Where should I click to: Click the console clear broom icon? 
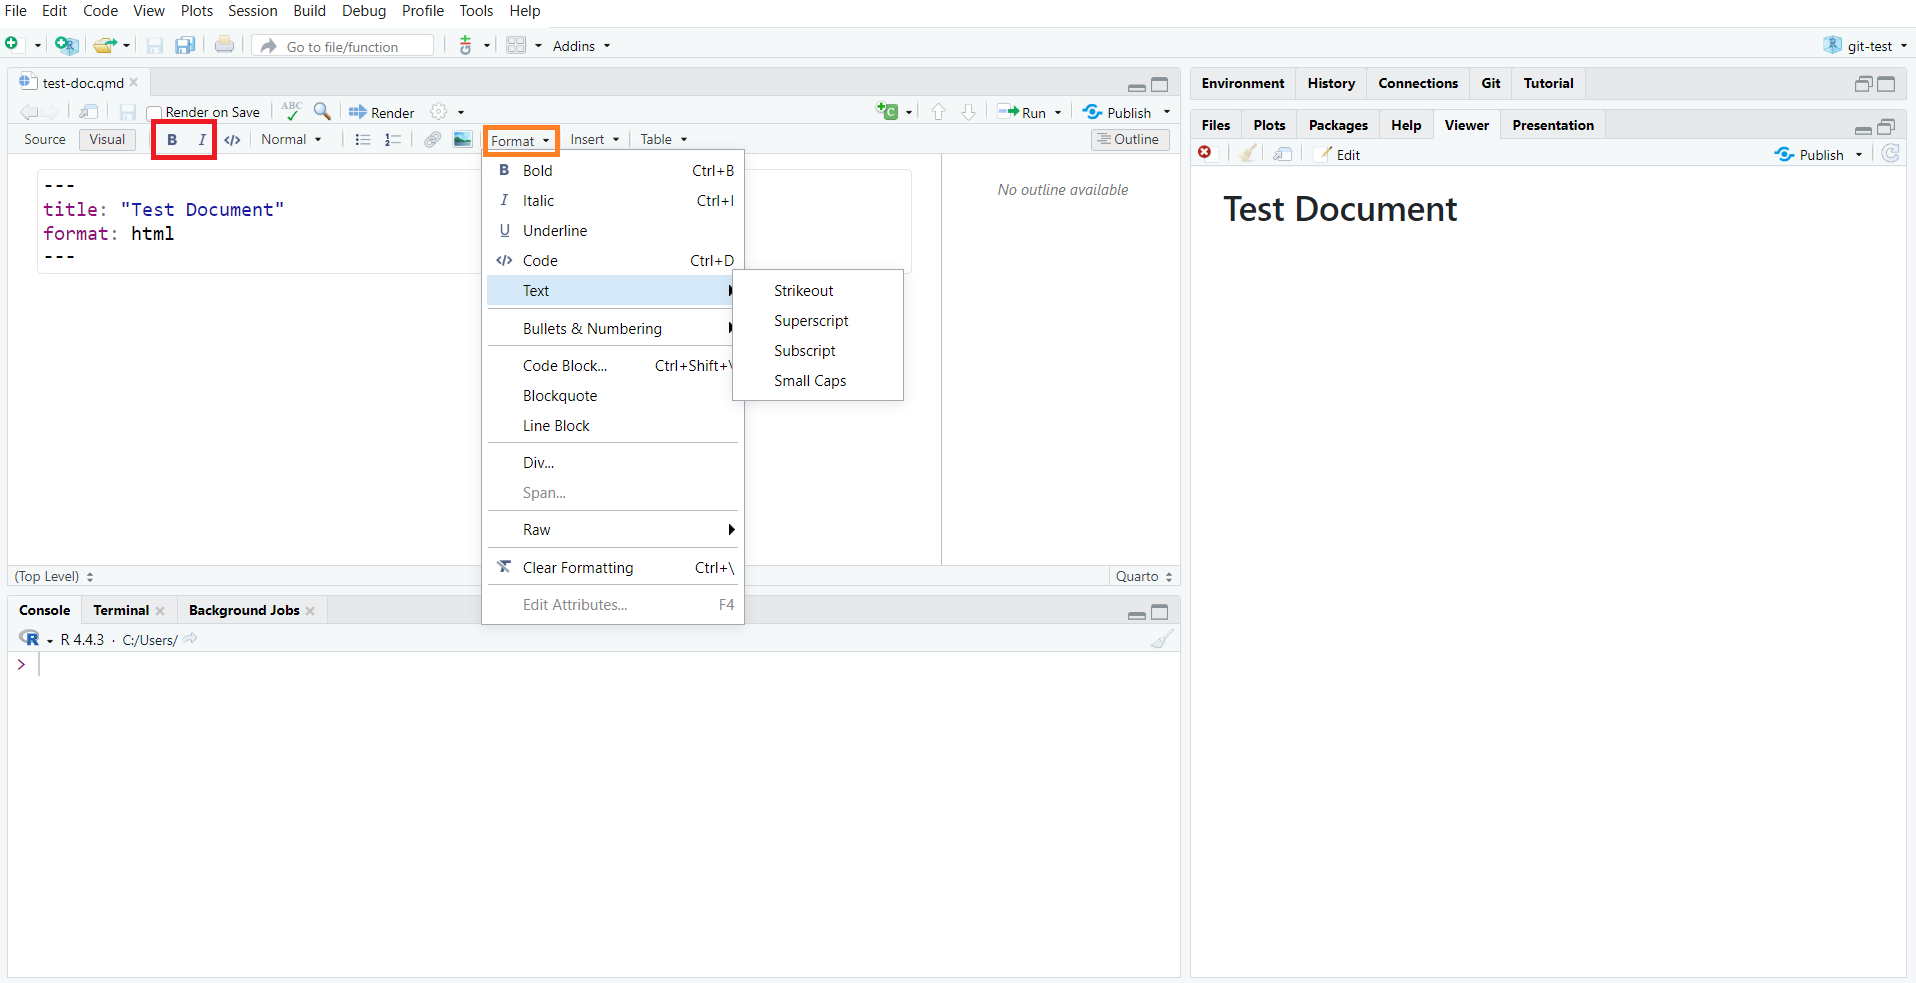(1161, 639)
